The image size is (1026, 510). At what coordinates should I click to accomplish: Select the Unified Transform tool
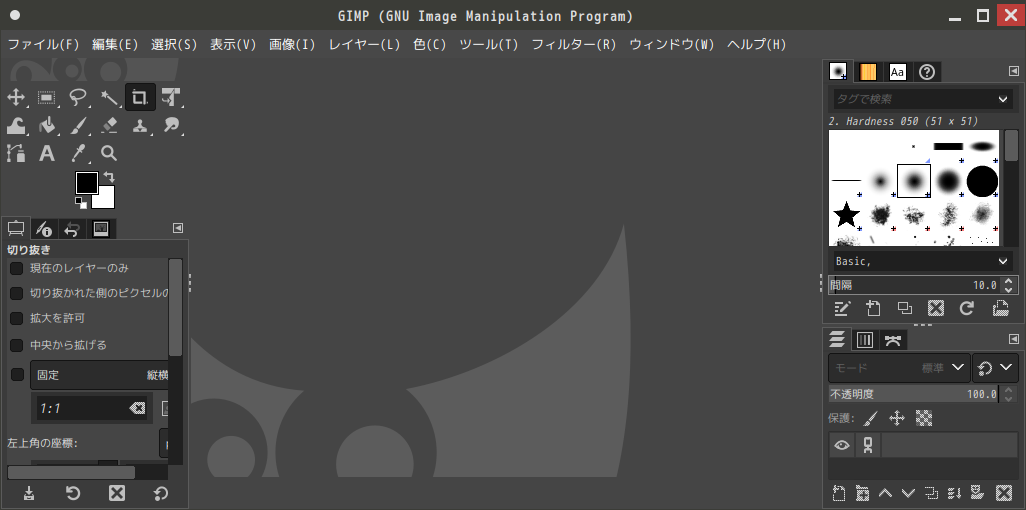tap(171, 98)
